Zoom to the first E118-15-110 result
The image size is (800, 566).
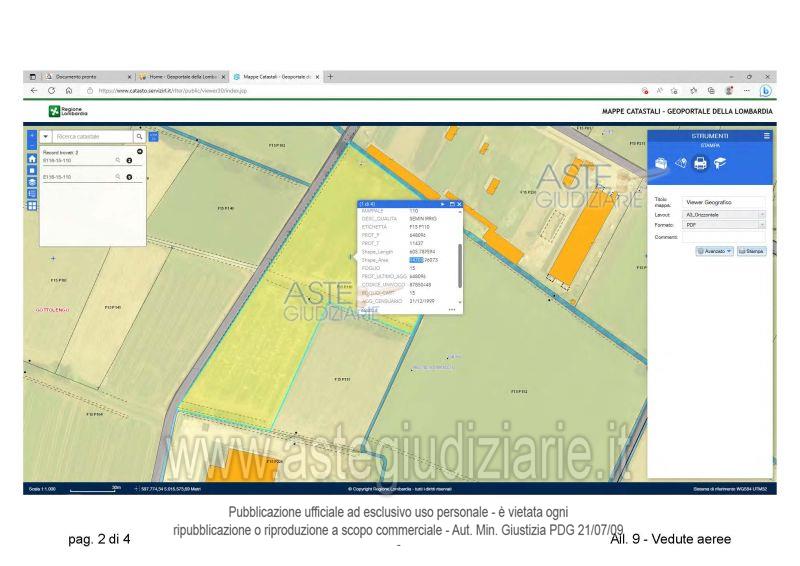(x=118, y=160)
